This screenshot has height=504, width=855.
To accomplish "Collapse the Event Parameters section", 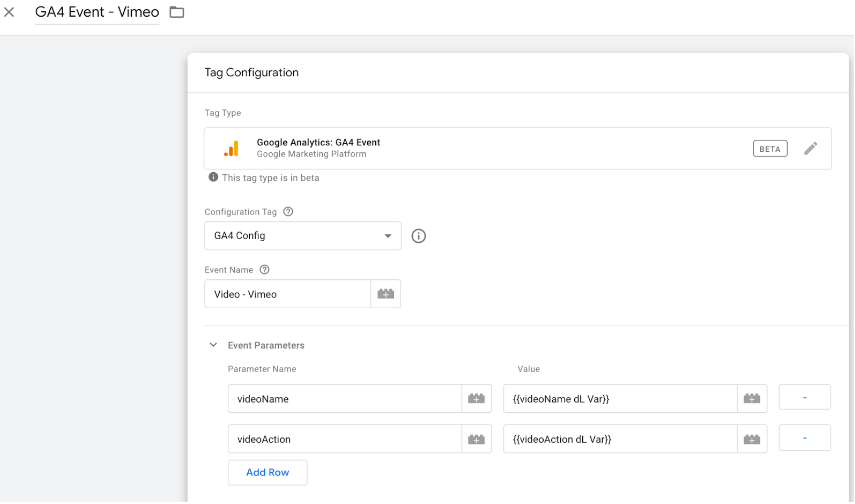I will [213, 345].
